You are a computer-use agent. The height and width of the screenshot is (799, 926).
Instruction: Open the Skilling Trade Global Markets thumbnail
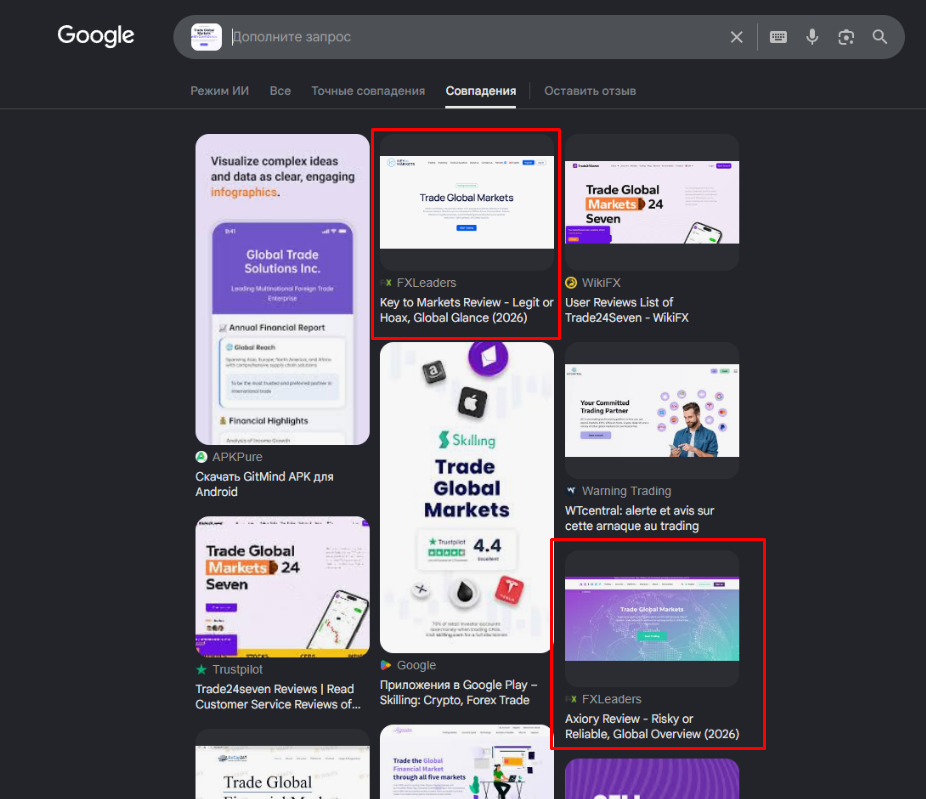[x=467, y=497]
